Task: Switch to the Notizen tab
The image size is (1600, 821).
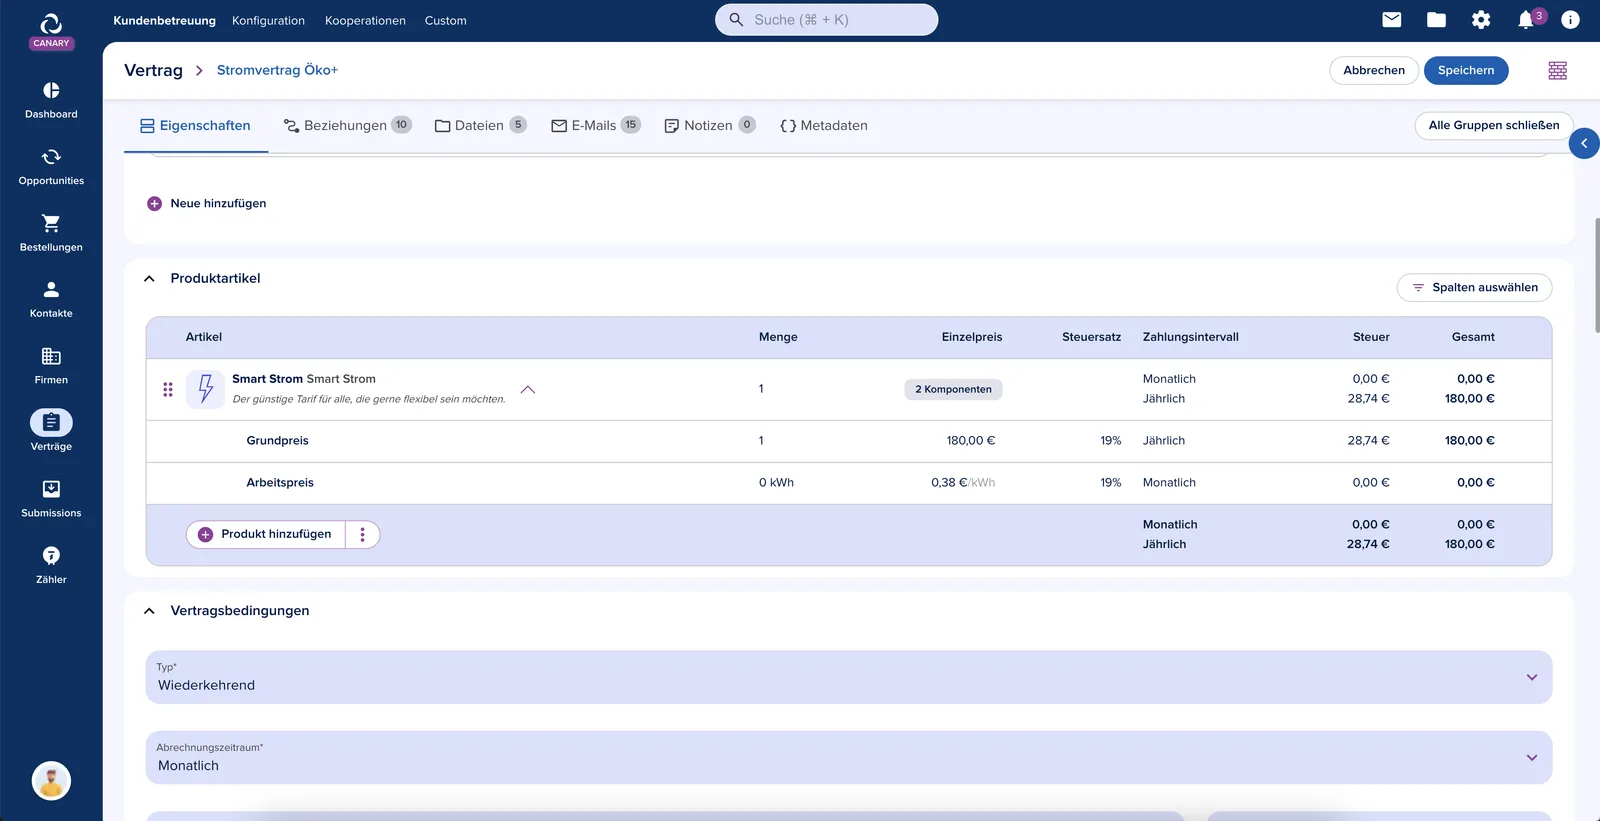Action: 709,125
